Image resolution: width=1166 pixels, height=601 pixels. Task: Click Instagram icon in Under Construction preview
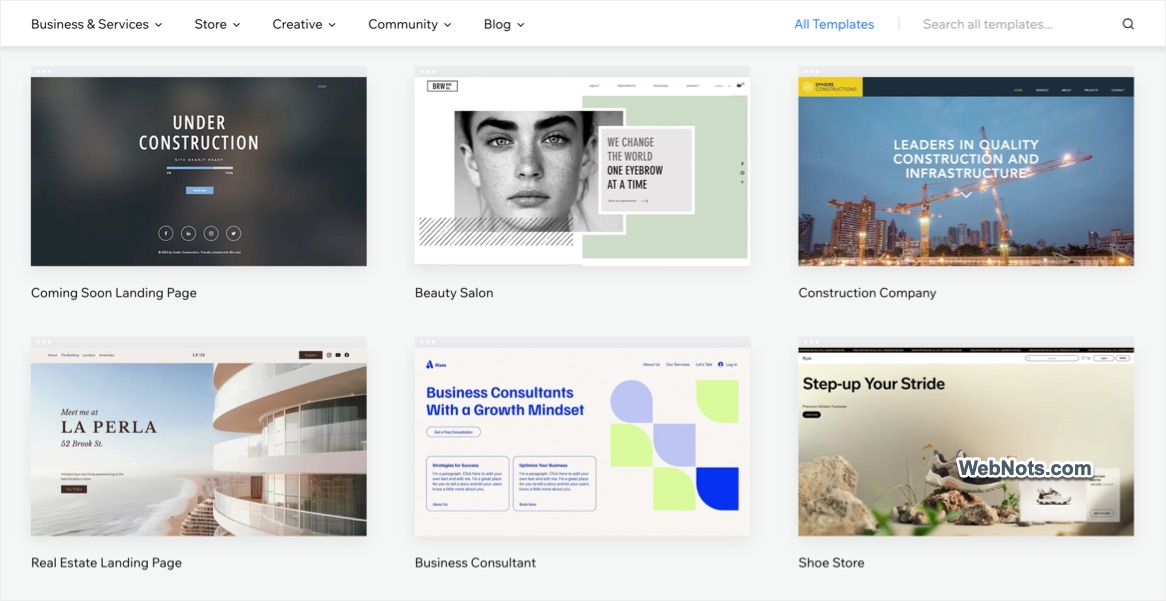[211, 234]
